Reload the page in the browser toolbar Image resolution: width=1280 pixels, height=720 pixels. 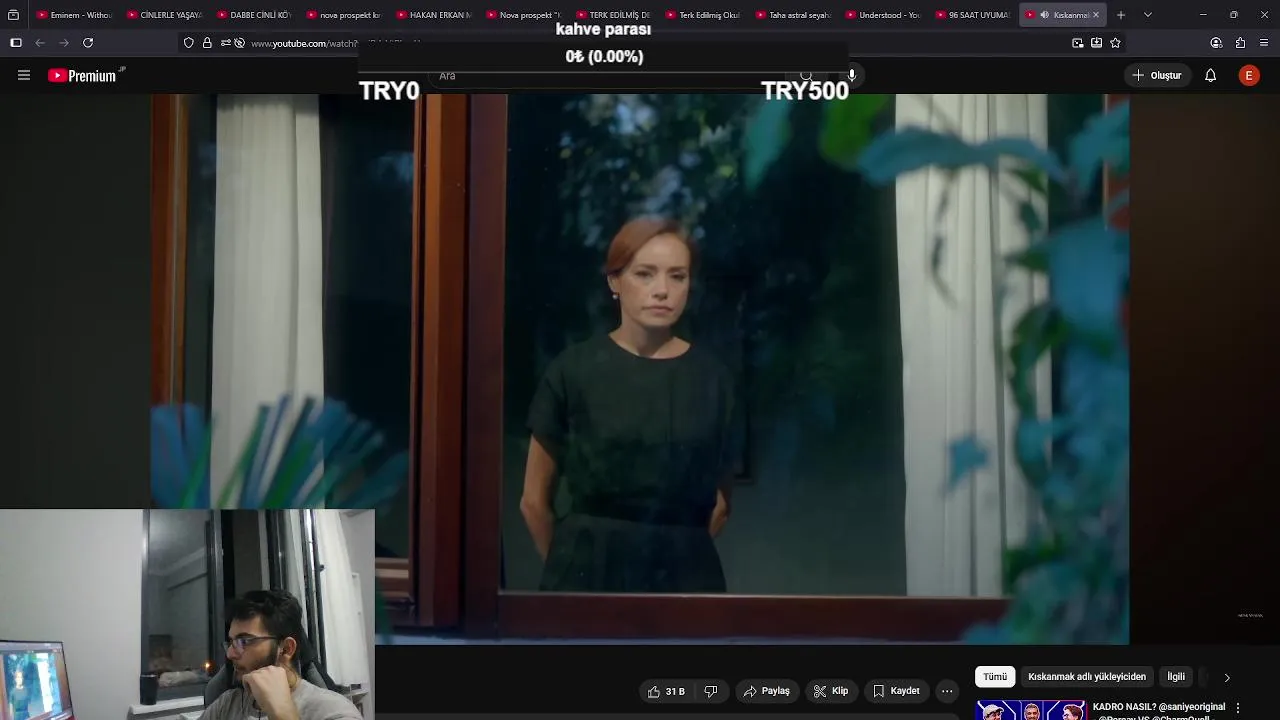click(x=88, y=43)
